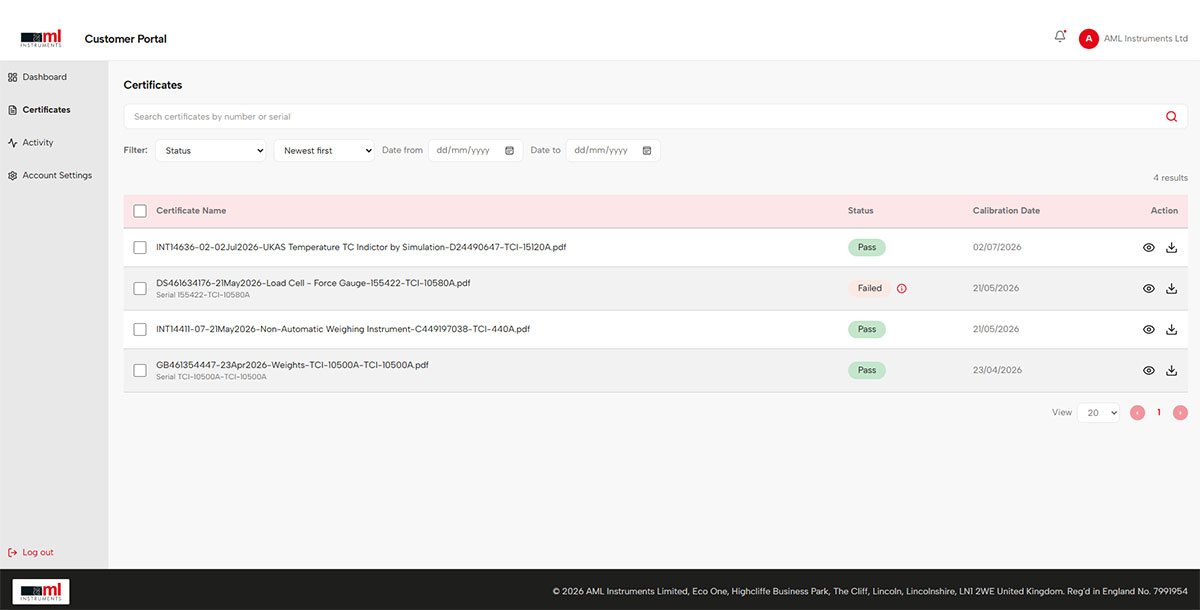Viewport: 1200px width, 610px height.
Task: Tick the select-all checkbox in table header
Action: click(x=140, y=211)
